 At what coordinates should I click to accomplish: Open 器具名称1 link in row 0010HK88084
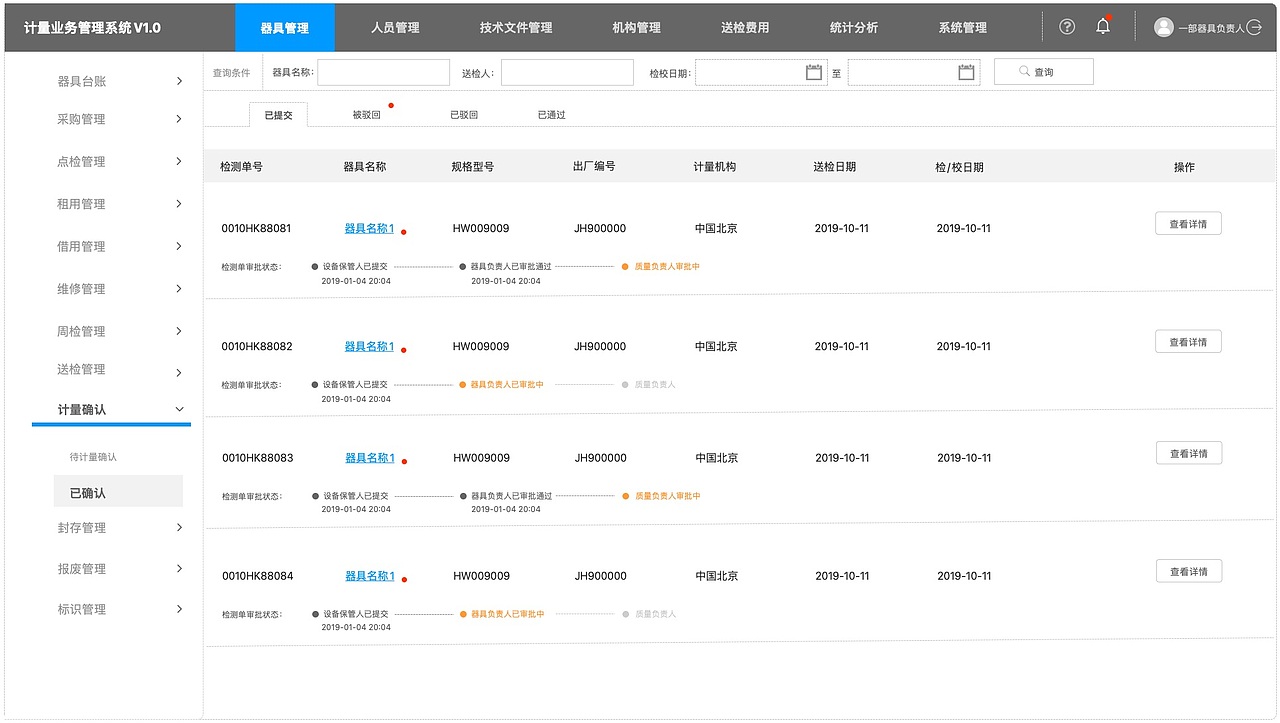(x=370, y=576)
